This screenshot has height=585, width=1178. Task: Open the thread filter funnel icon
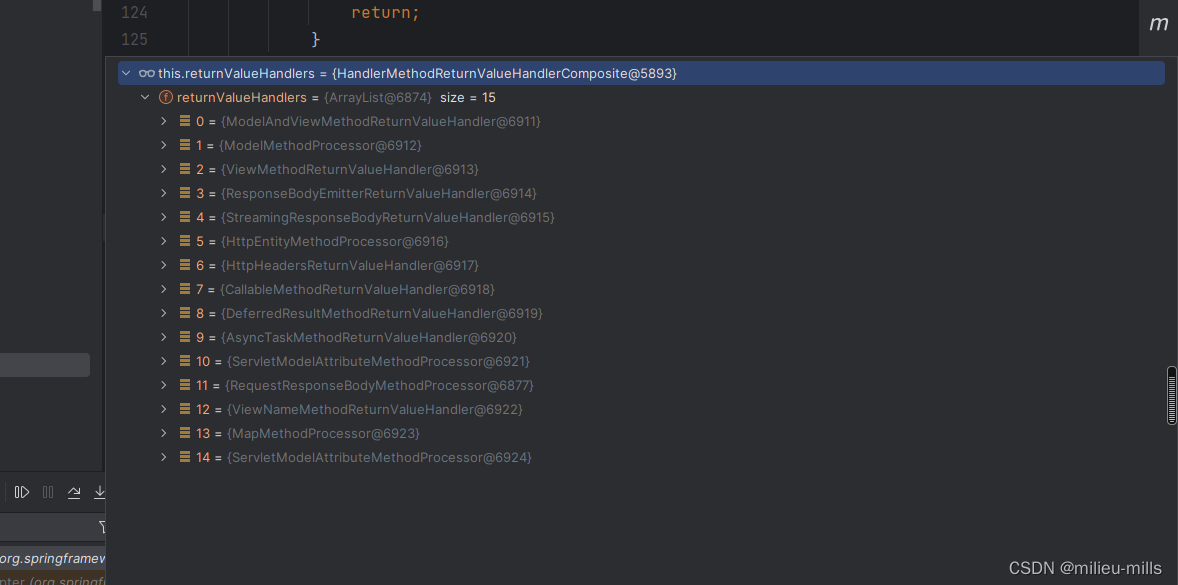click(102, 527)
